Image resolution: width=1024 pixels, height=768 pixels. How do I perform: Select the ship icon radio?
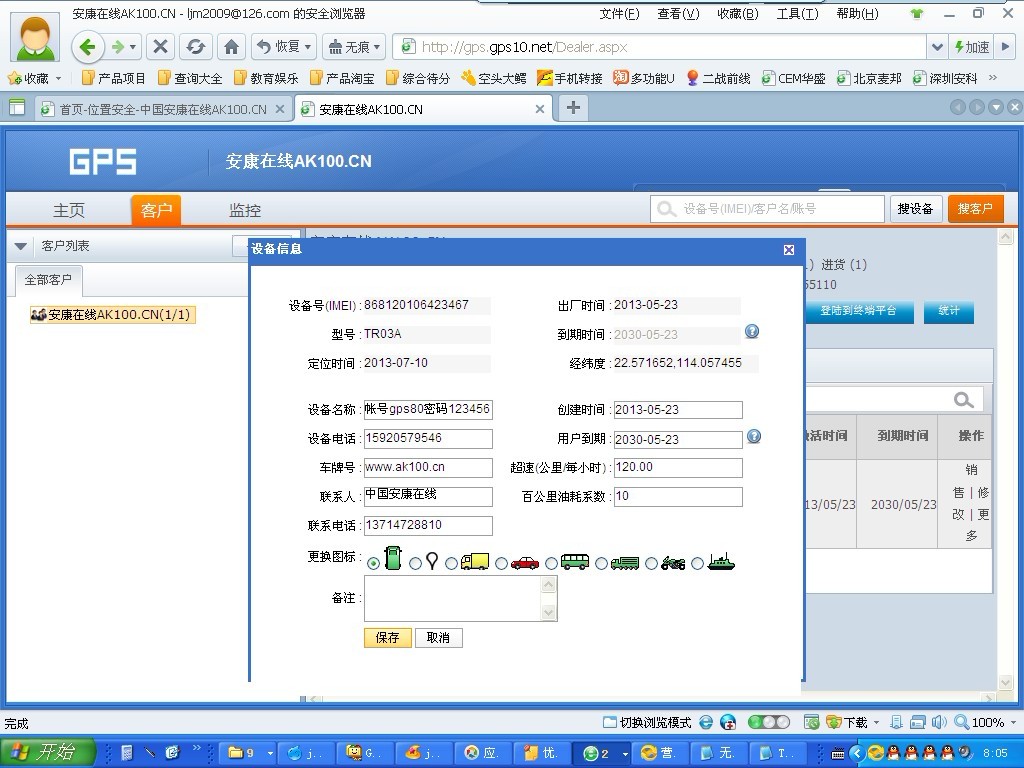pyautogui.click(x=698, y=563)
